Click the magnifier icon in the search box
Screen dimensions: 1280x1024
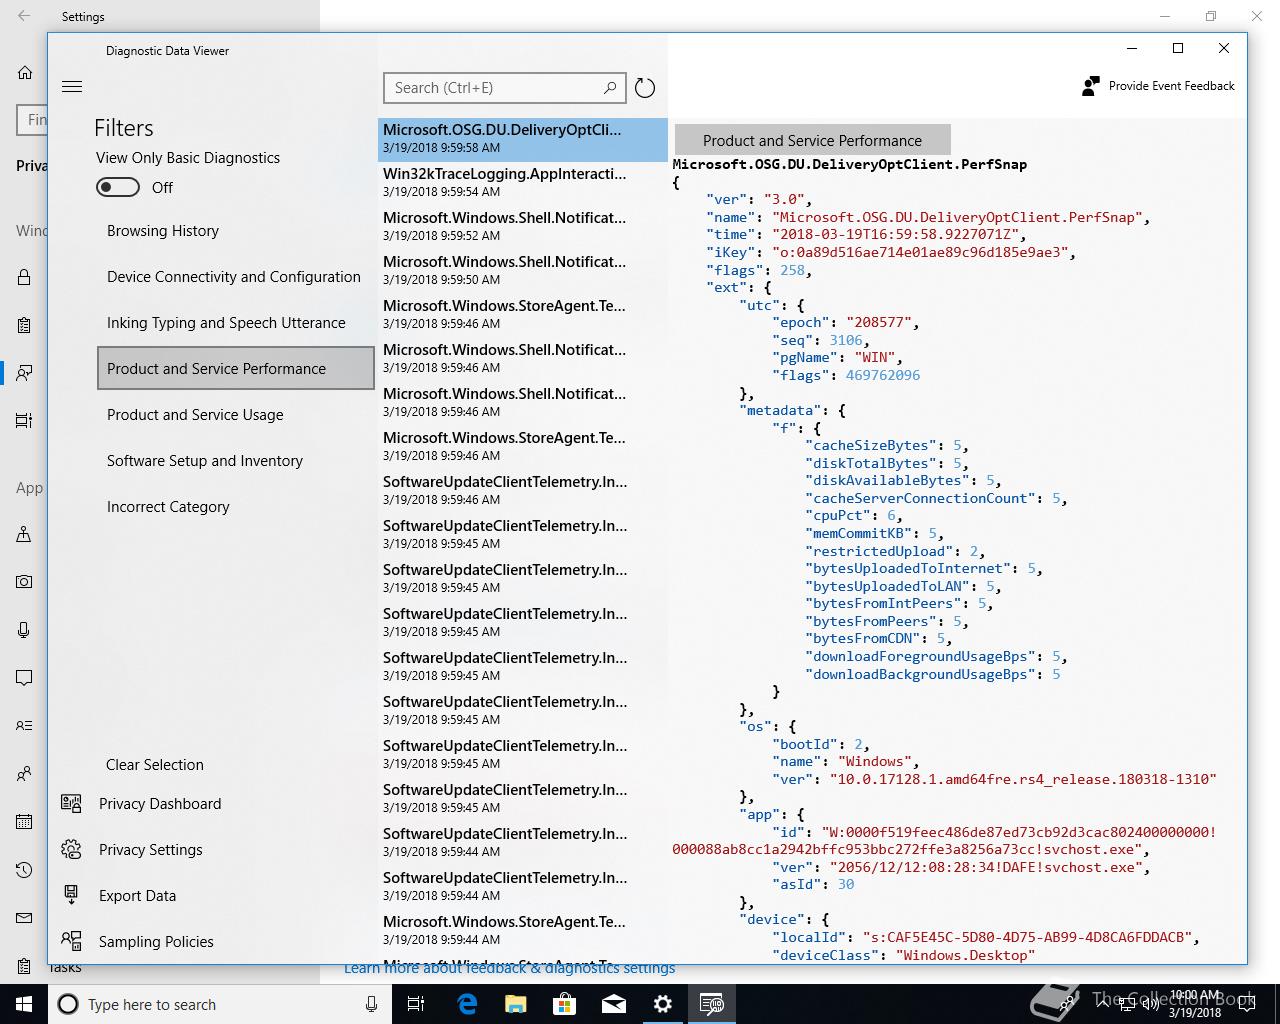pos(610,88)
